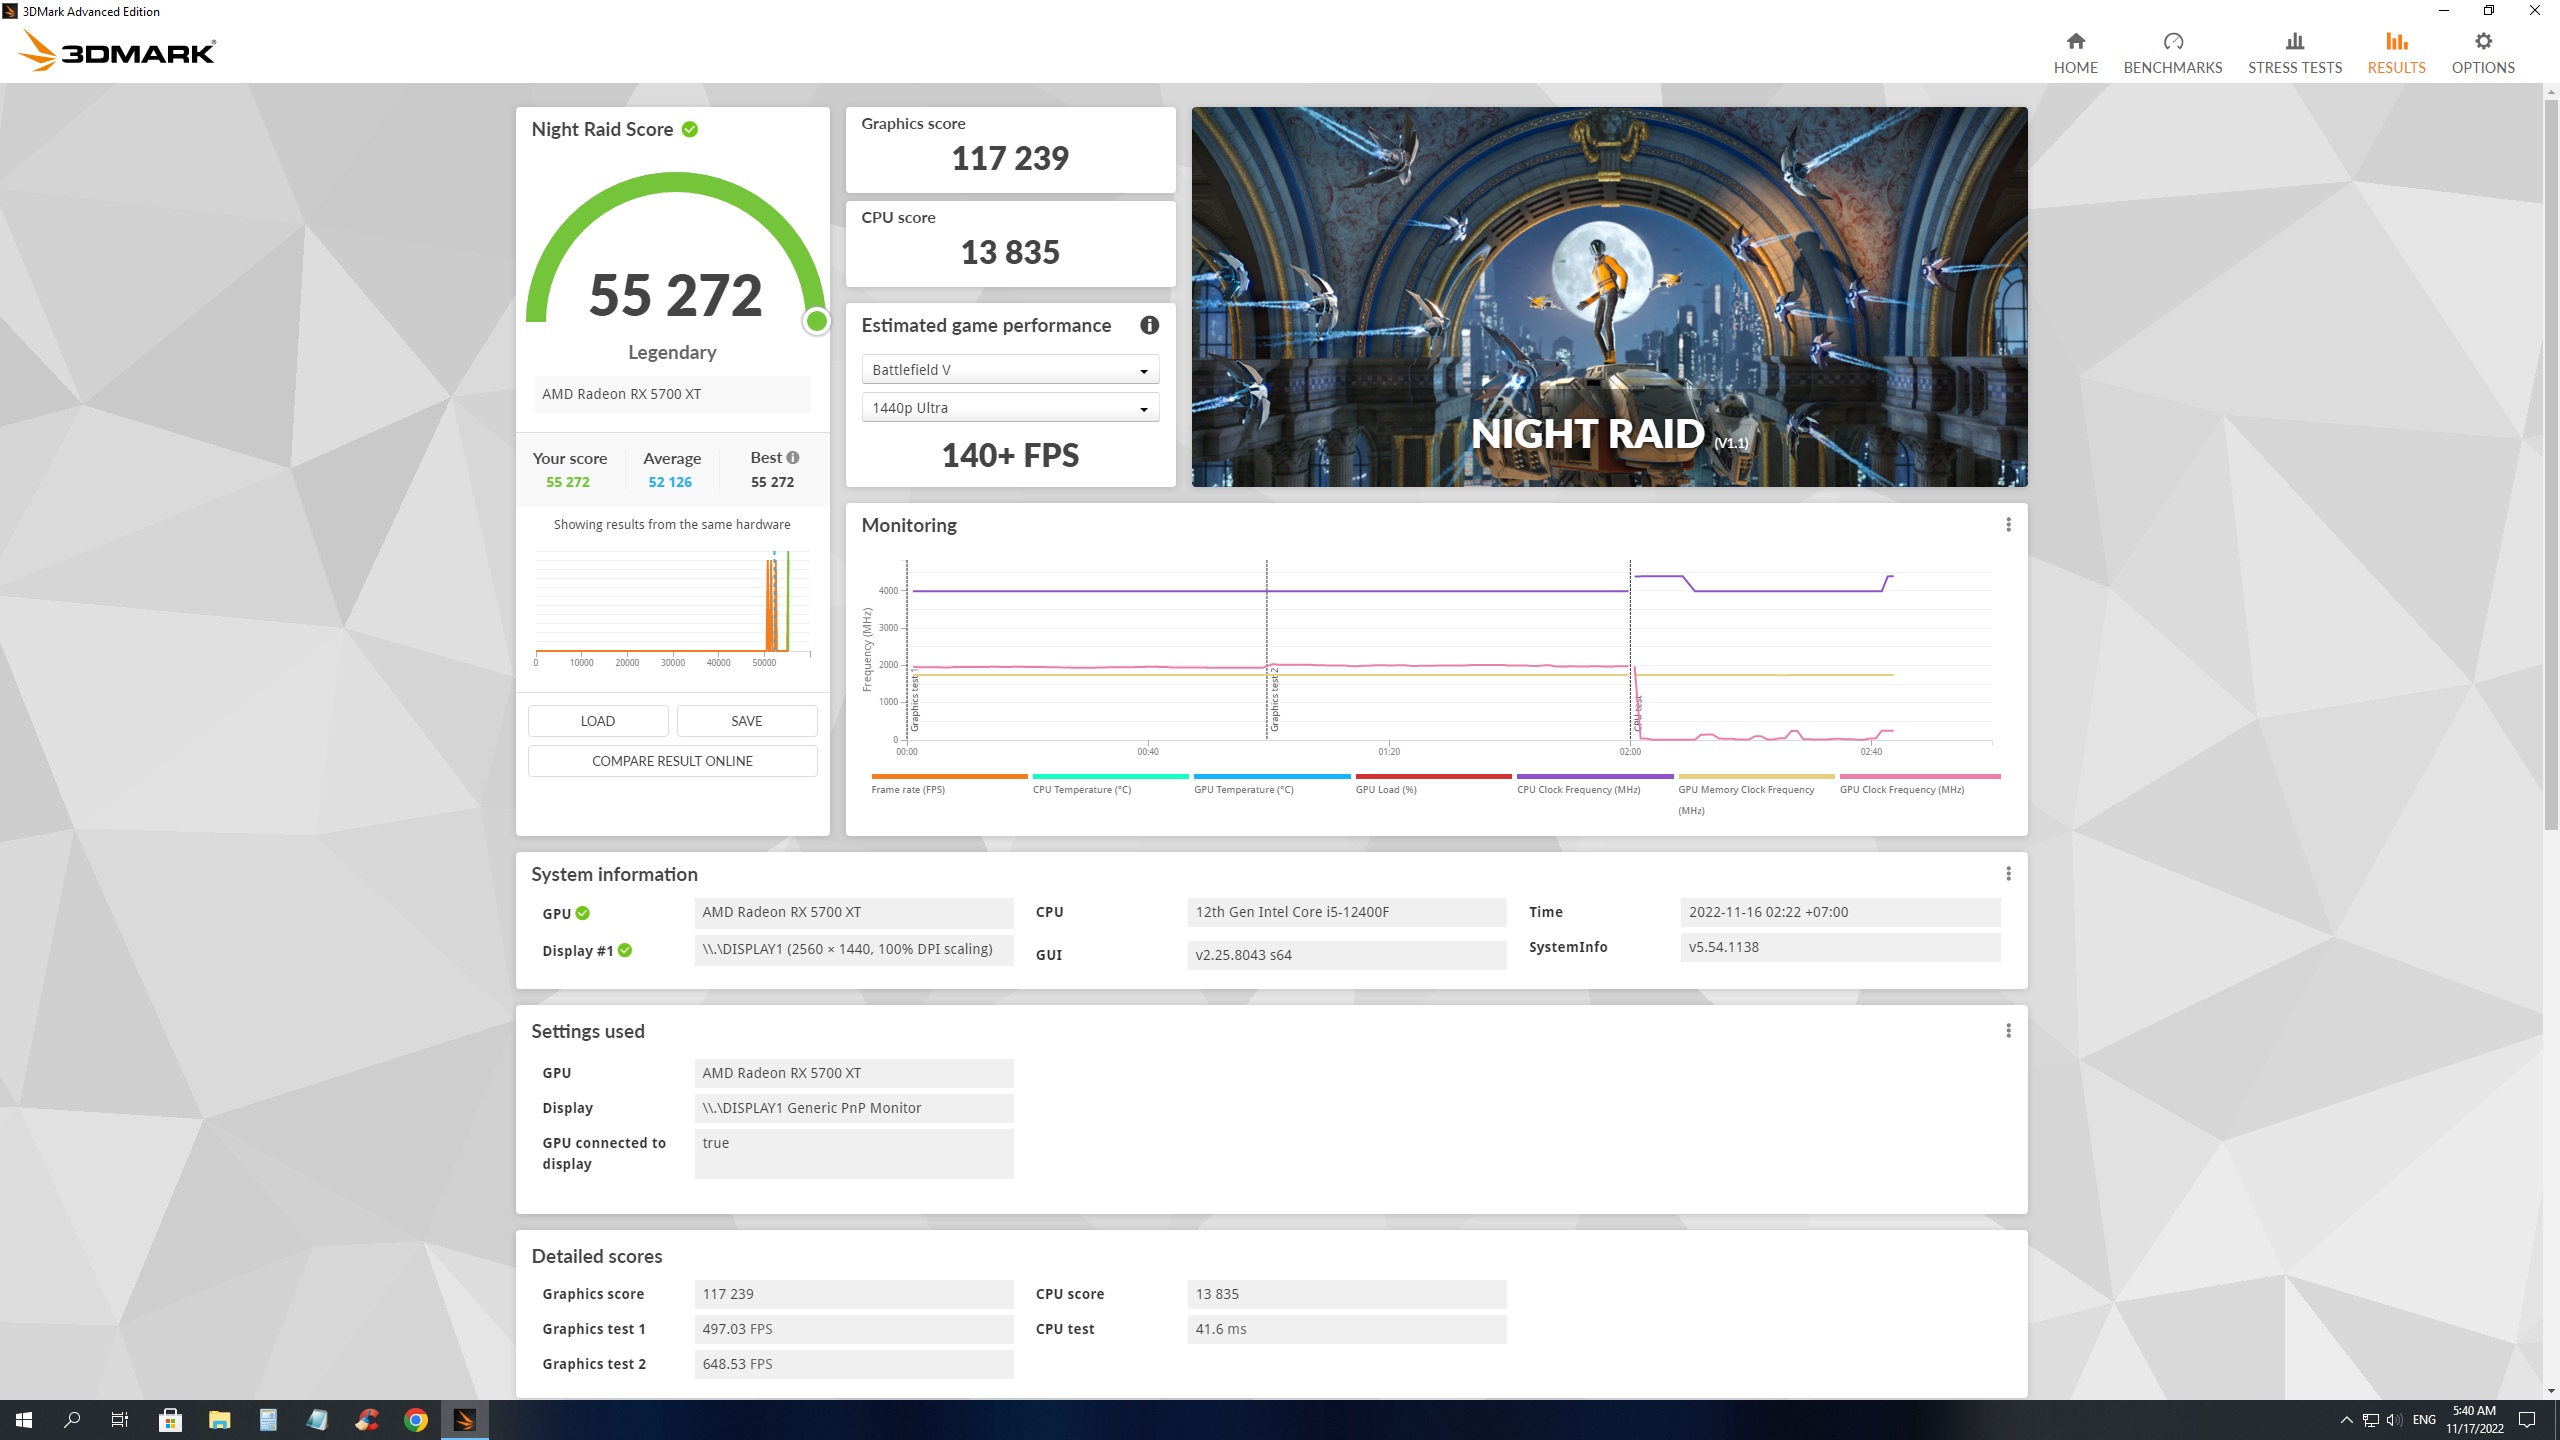This screenshot has height=1440, width=2560.
Task: Click the 12th Gen Intel Core i5-12400F value
Action: (1346, 912)
